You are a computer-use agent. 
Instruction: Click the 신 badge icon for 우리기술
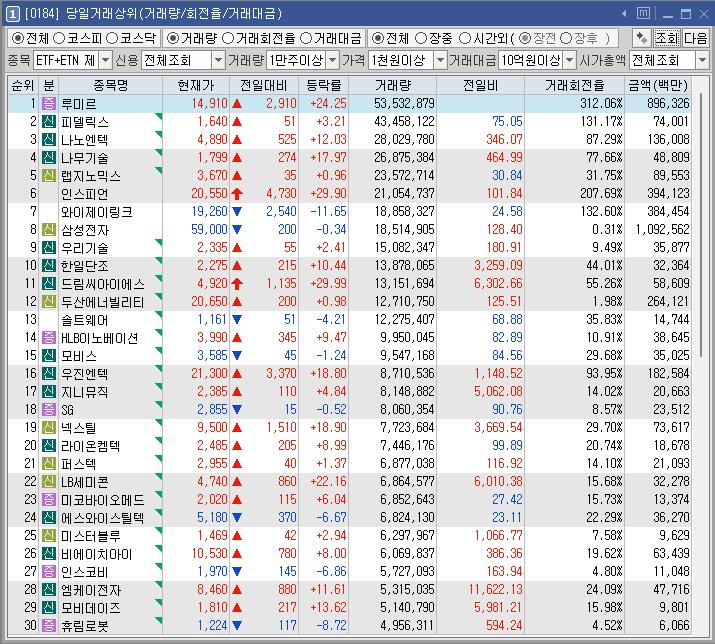pos(49,248)
